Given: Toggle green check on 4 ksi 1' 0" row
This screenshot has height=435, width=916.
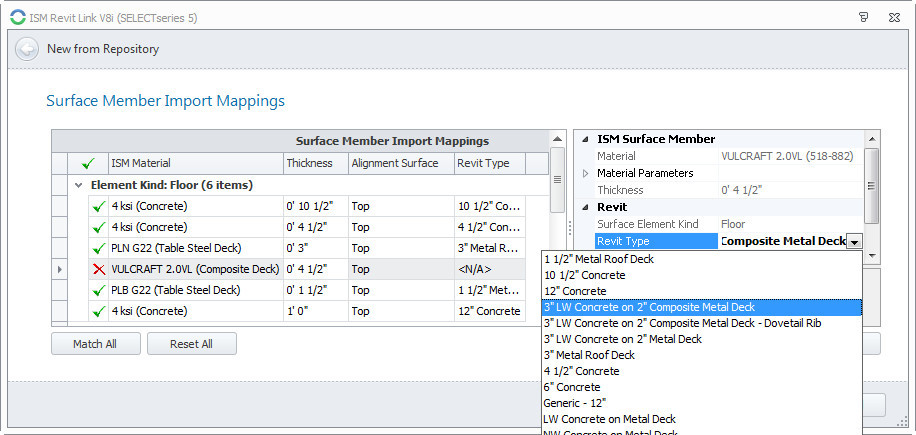Looking at the screenshot, I should coord(99,311).
